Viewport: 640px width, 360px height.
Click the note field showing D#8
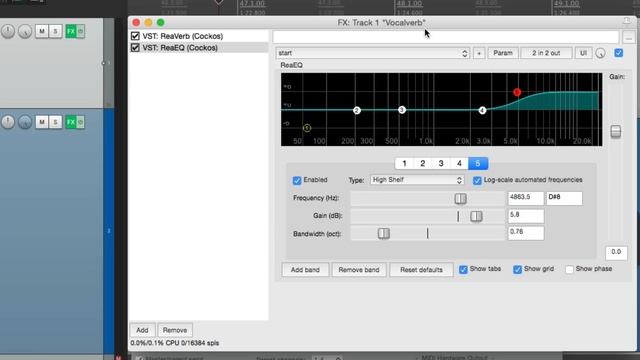[564, 198]
